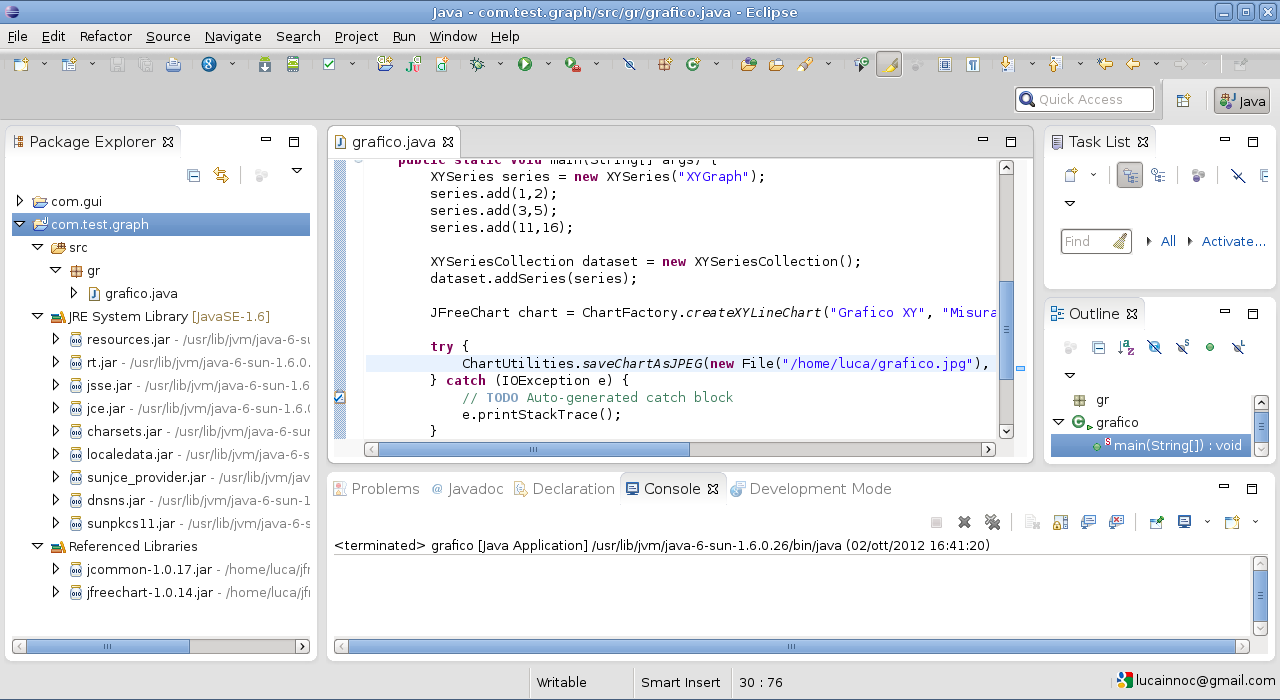The image size is (1280, 700).
Task: Click the Print icon in the toolbar
Action: click(x=173, y=62)
